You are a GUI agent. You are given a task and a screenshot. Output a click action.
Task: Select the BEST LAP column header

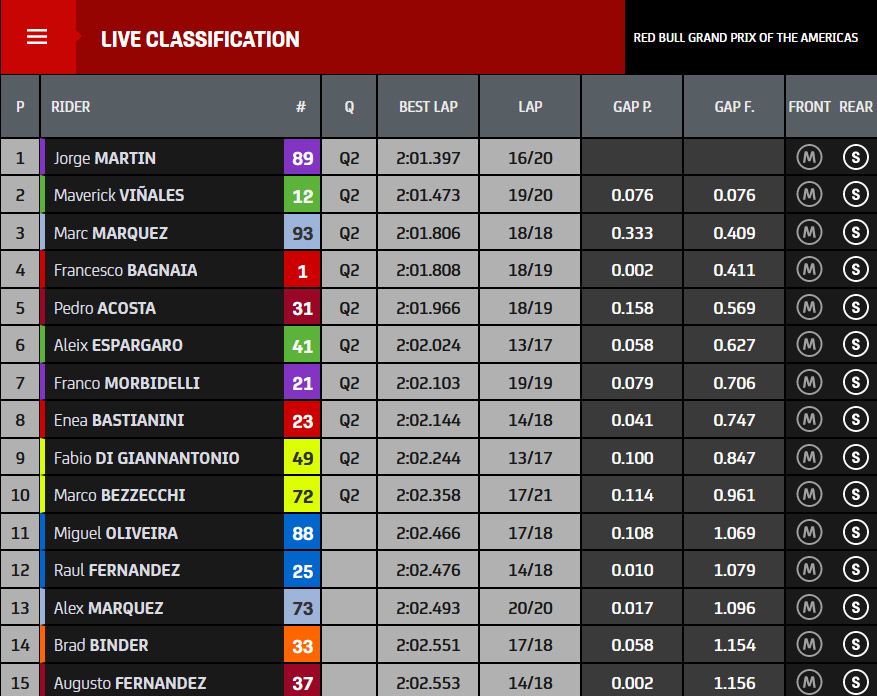(428, 106)
